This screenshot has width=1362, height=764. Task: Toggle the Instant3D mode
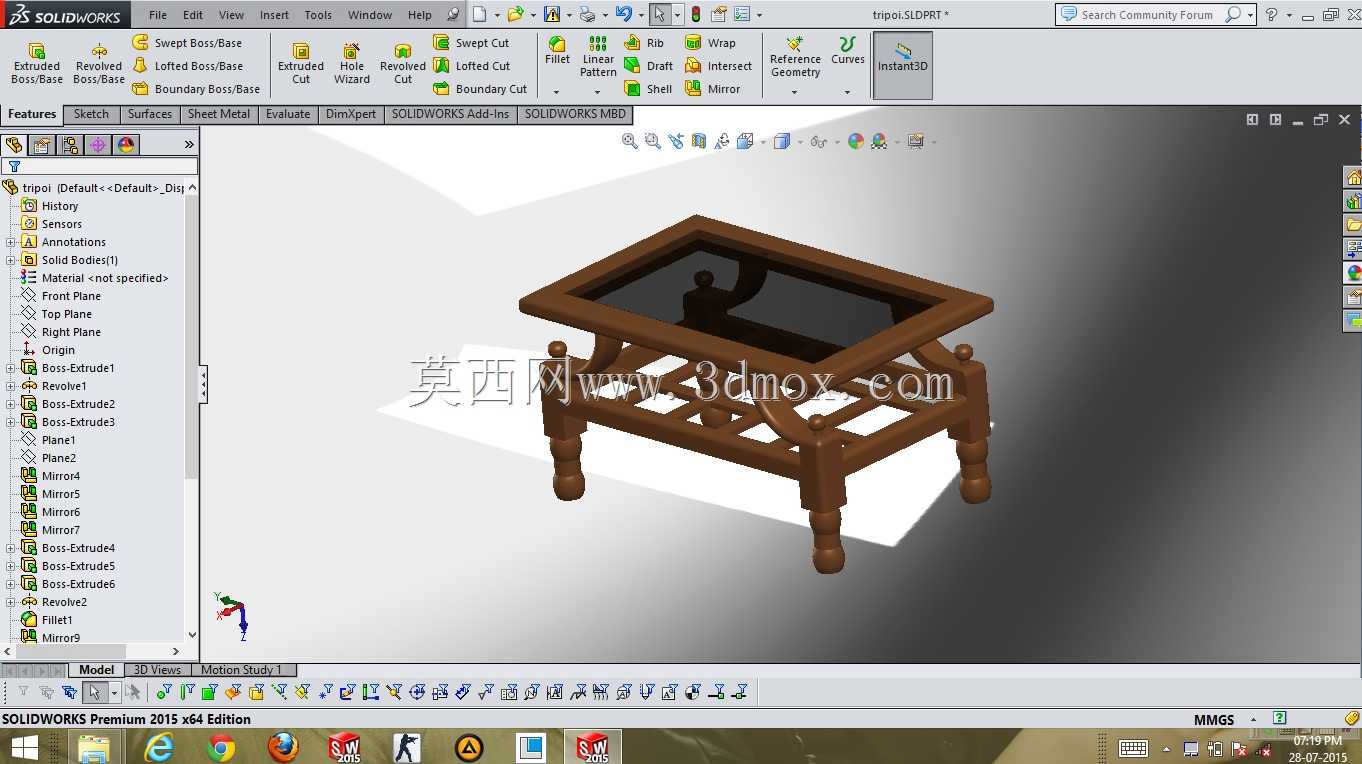pos(903,65)
